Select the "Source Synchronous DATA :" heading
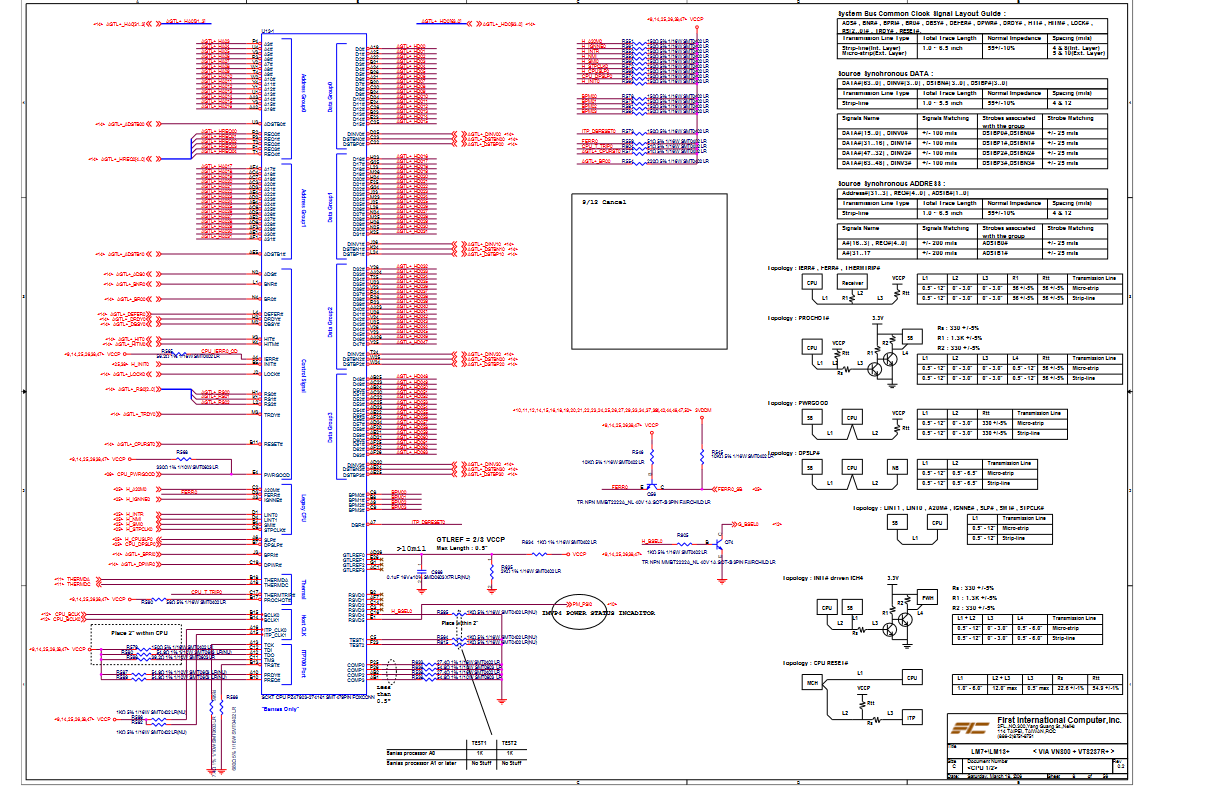 click(886, 73)
